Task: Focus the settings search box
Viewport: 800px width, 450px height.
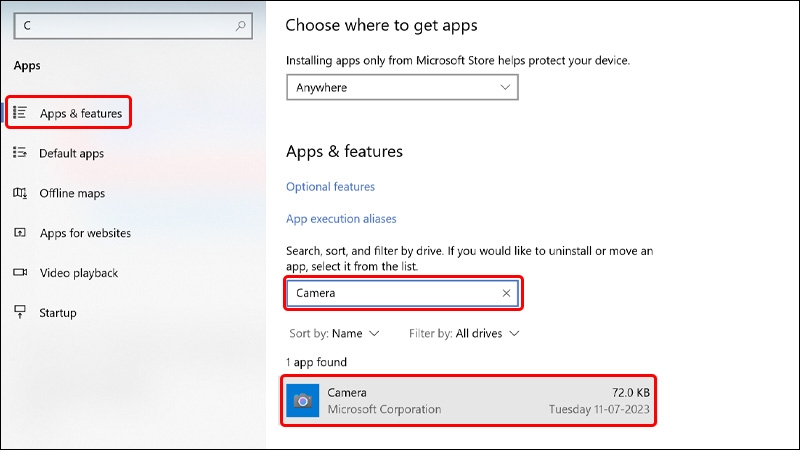Action: (133, 26)
